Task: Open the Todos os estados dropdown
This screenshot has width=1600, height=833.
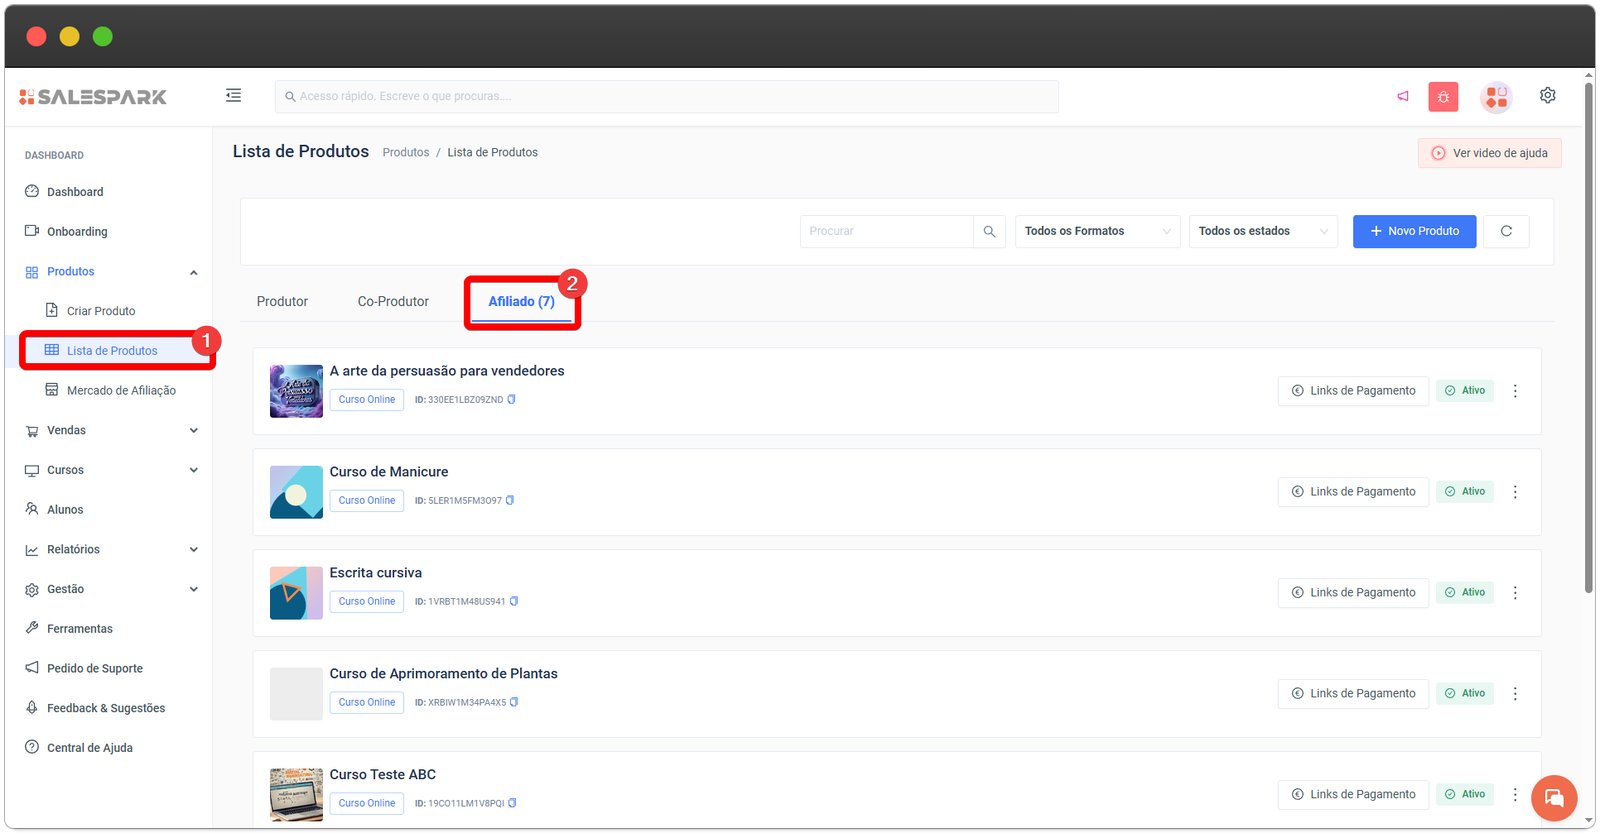Action: click(1262, 231)
